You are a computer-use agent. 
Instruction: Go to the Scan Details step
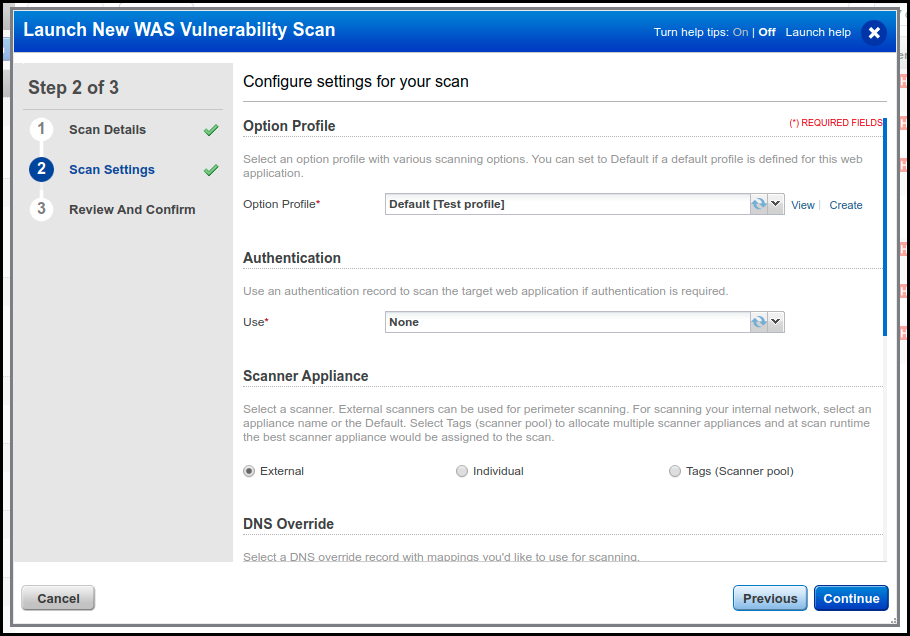point(106,129)
